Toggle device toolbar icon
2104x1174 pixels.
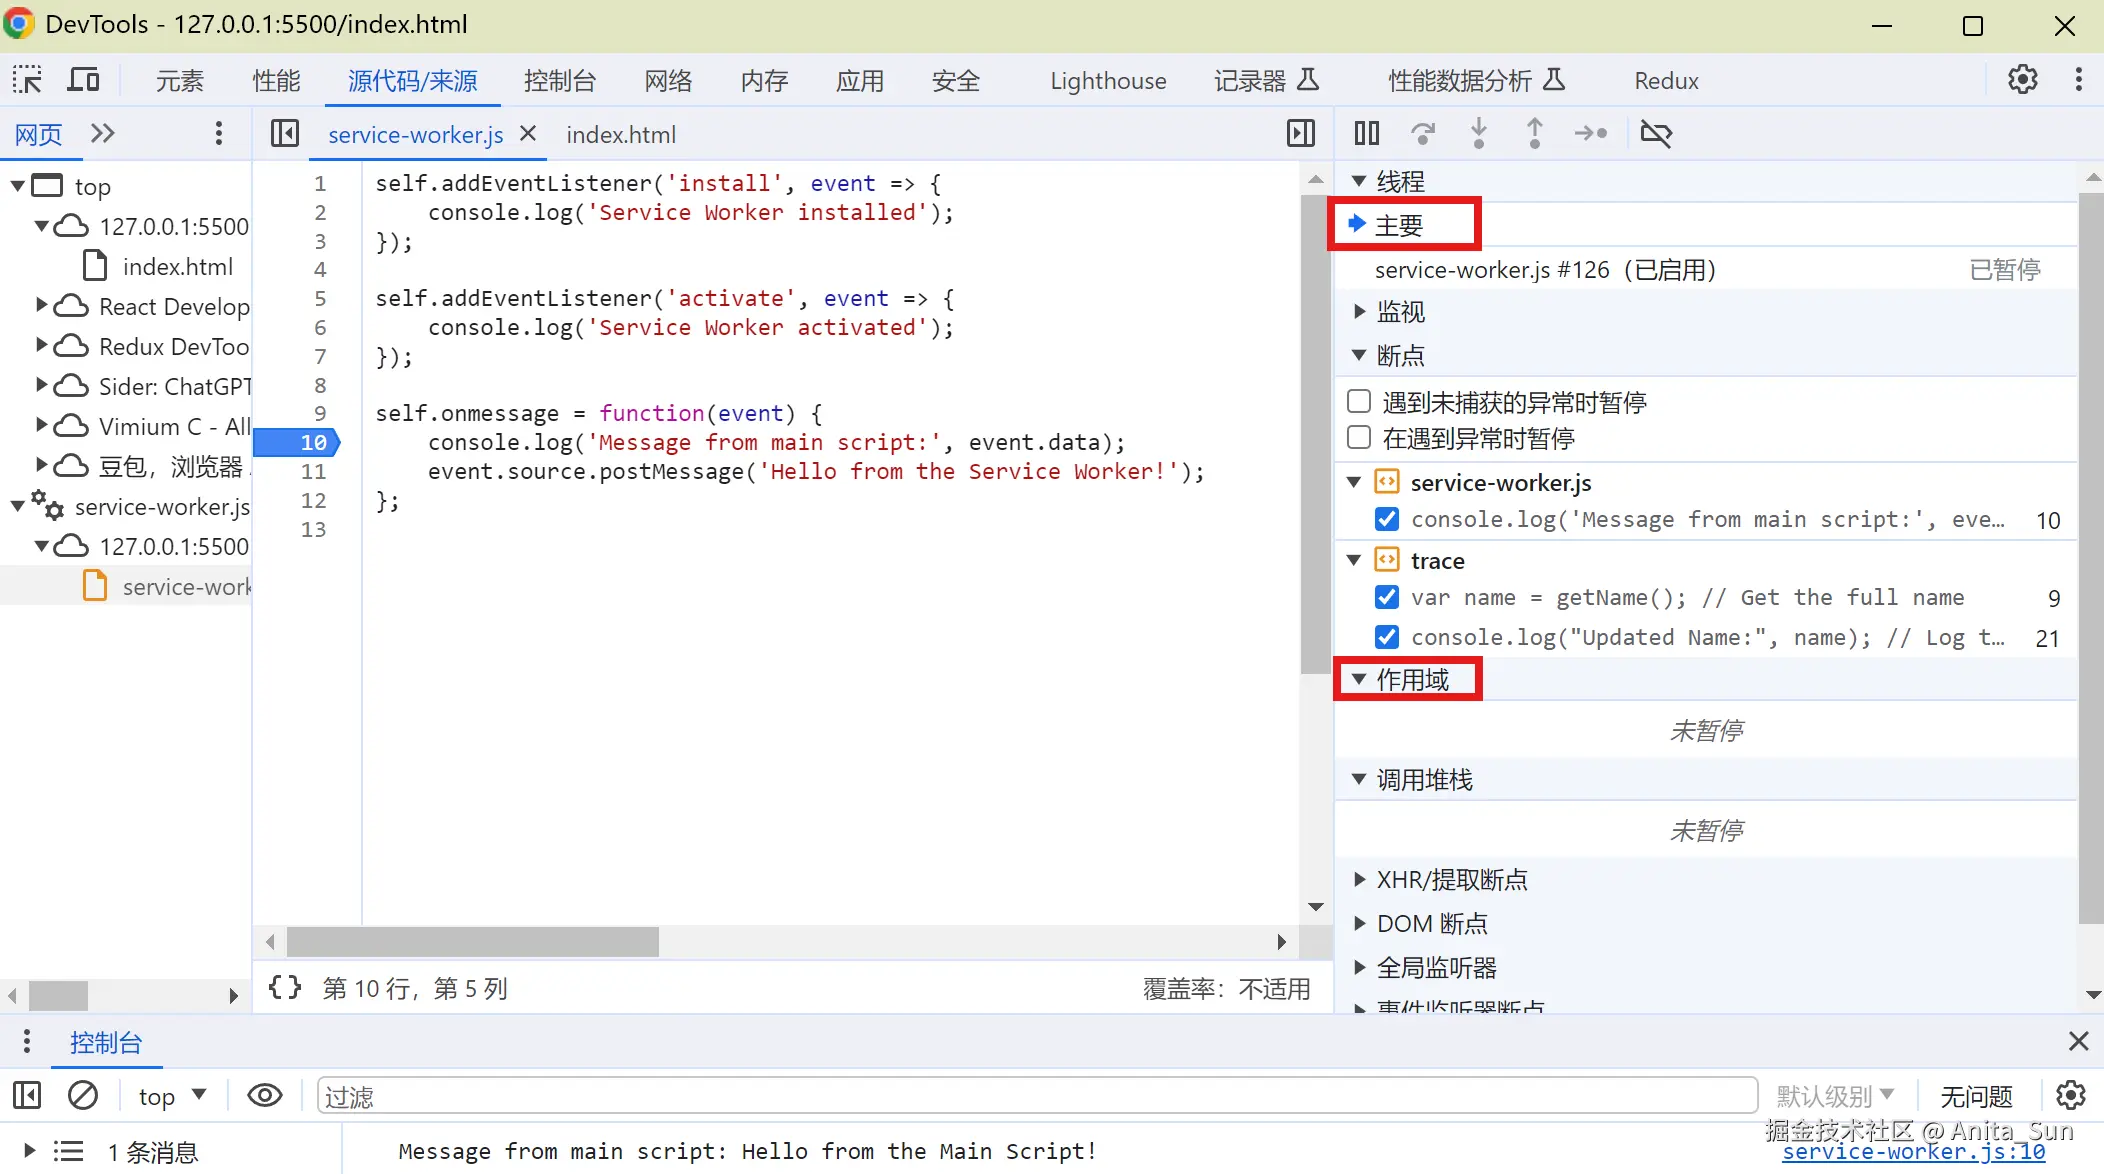[83, 80]
